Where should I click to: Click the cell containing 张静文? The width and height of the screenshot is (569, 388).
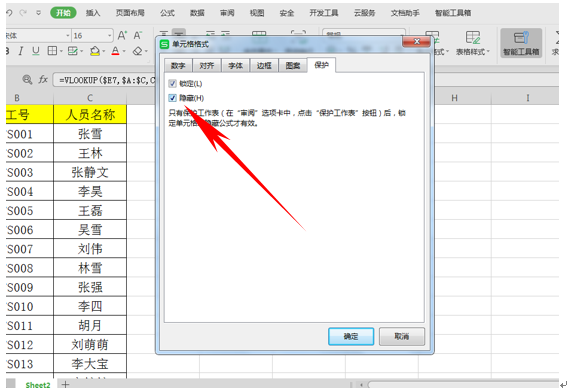[x=90, y=172]
